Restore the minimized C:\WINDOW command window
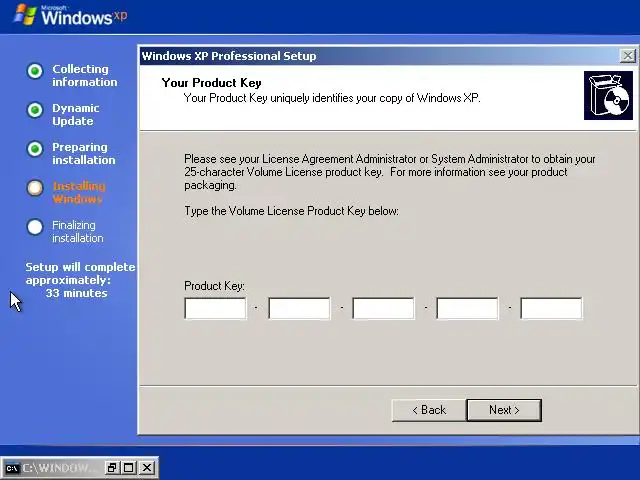 [x=111, y=468]
